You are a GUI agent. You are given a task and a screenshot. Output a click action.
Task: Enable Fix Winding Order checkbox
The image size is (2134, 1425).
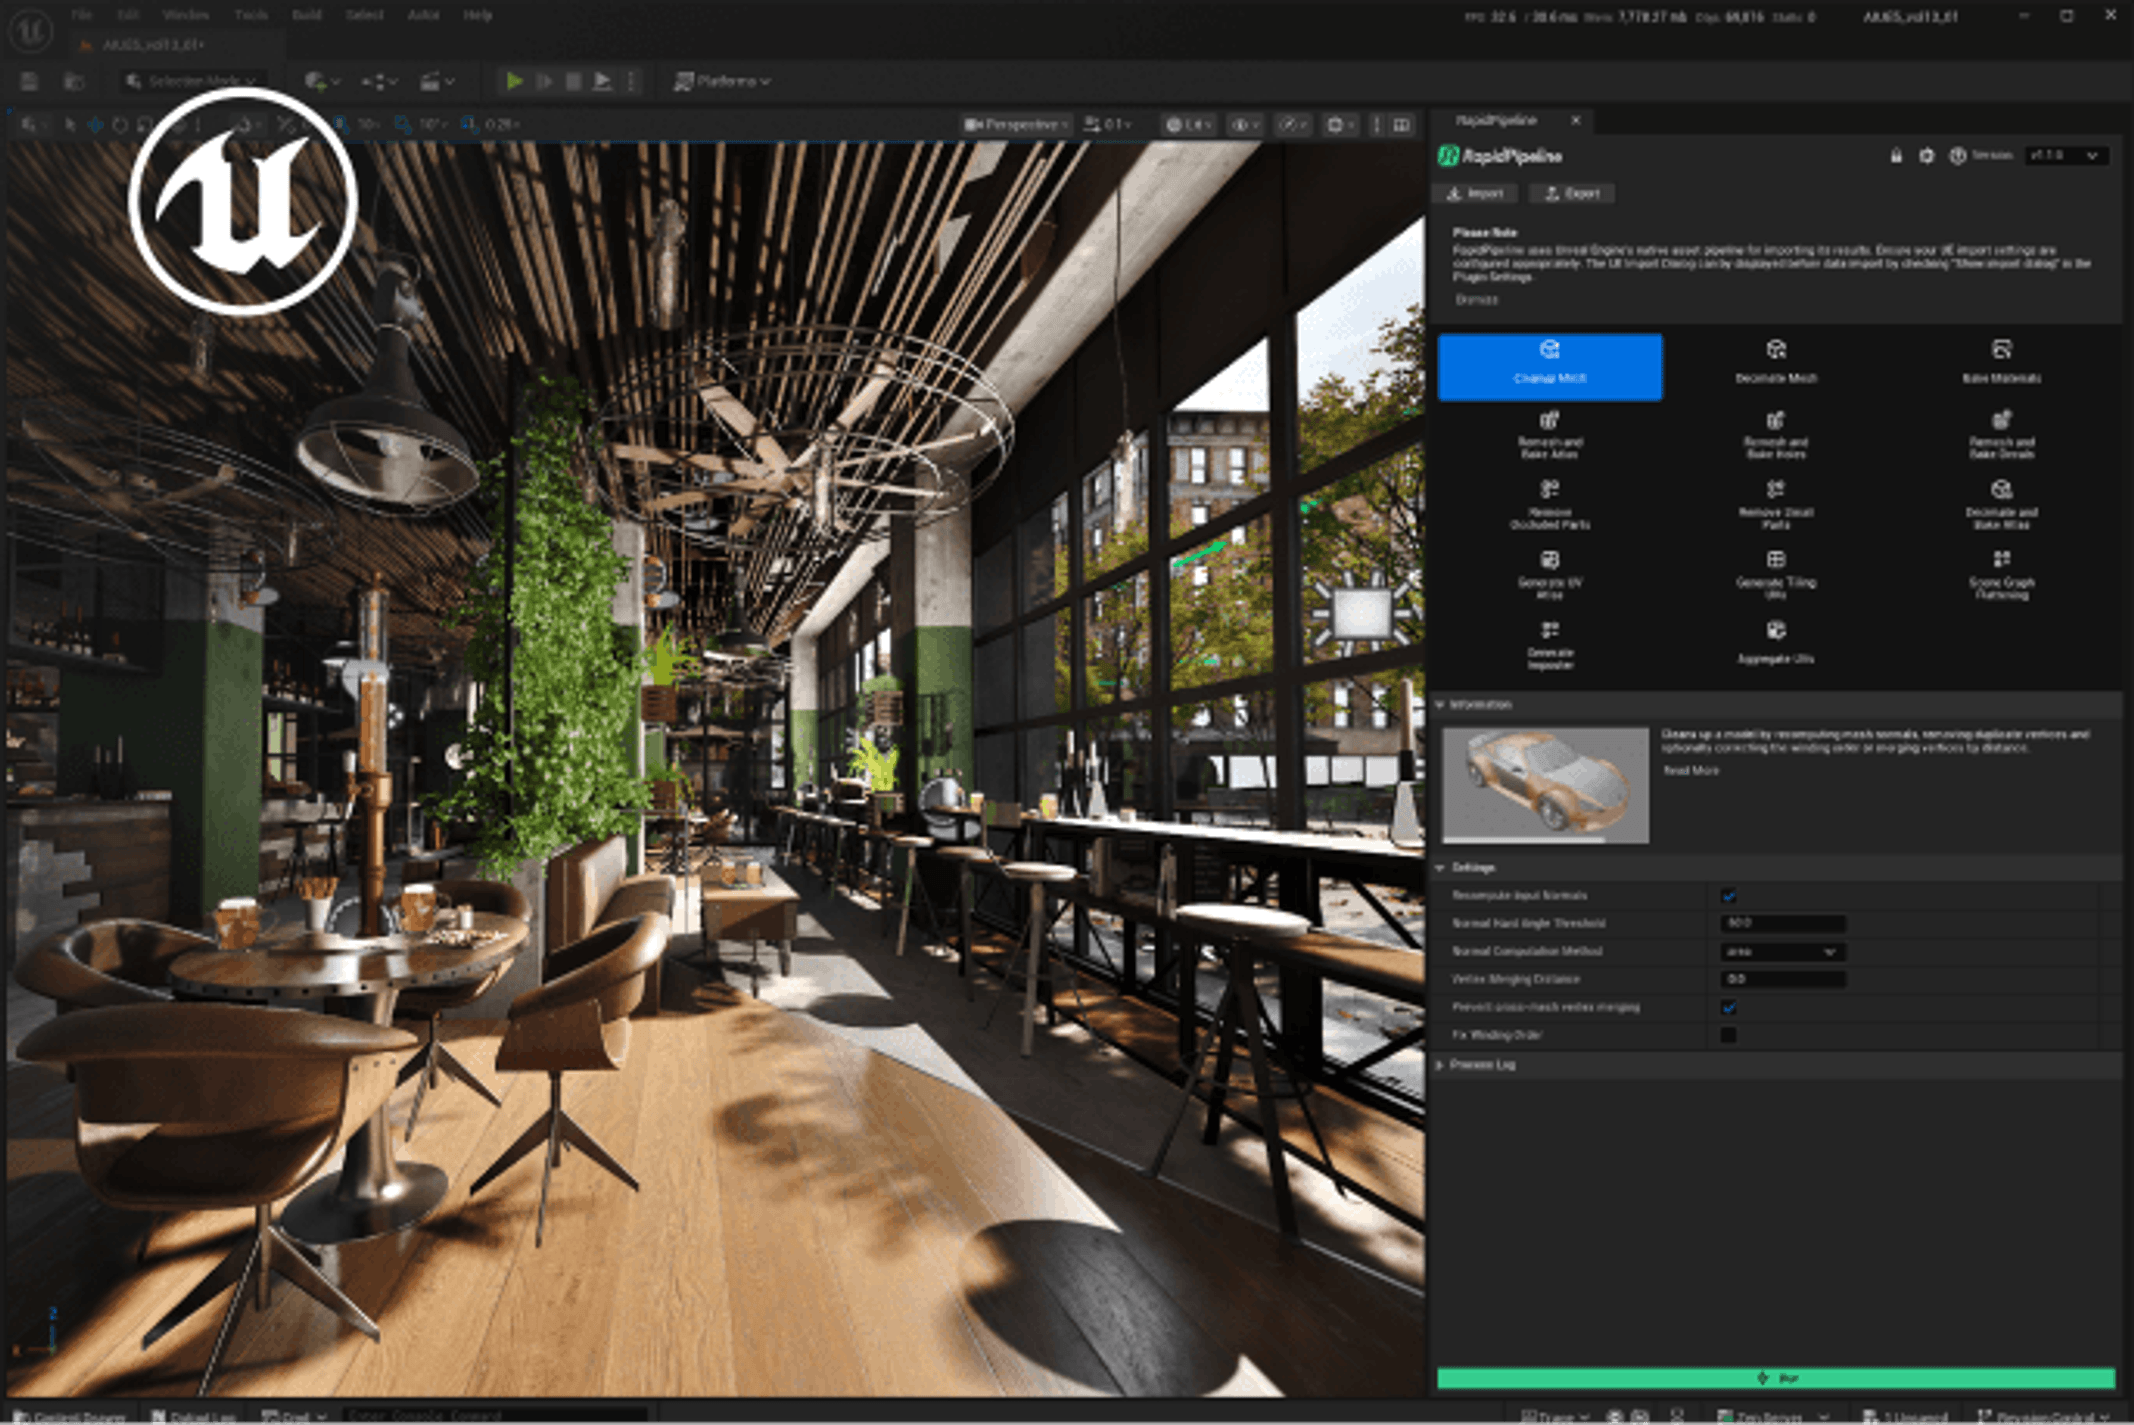pyautogui.click(x=1728, y=1035)
